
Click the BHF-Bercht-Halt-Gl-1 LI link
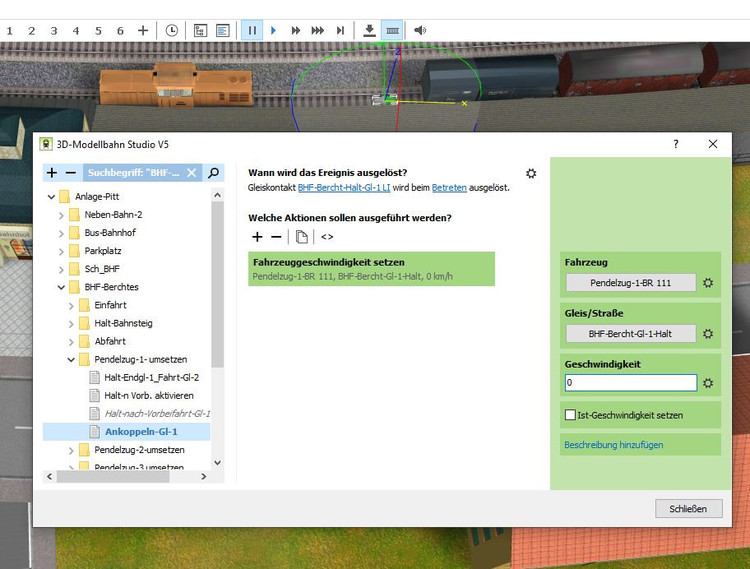click(343, 188)
